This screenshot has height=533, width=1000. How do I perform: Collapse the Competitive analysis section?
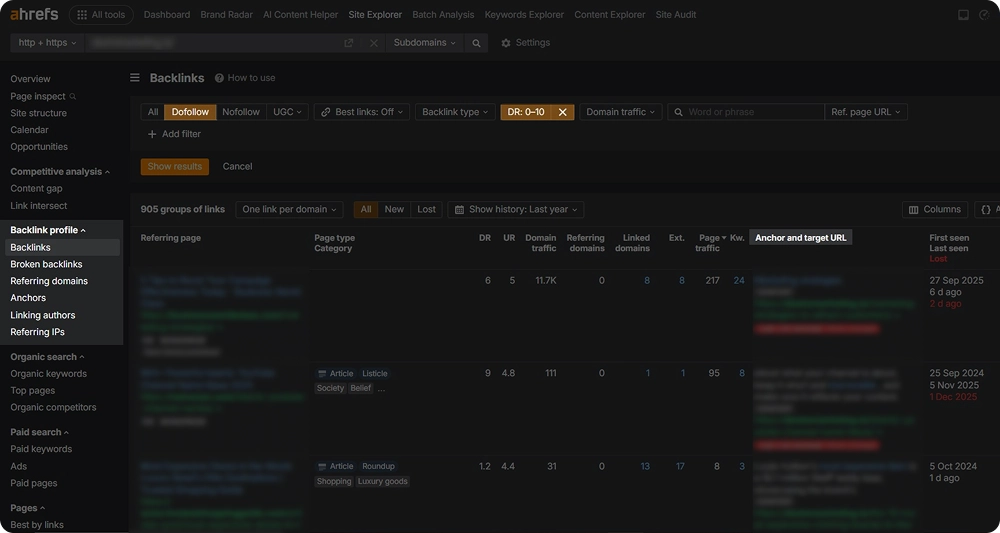60,172
